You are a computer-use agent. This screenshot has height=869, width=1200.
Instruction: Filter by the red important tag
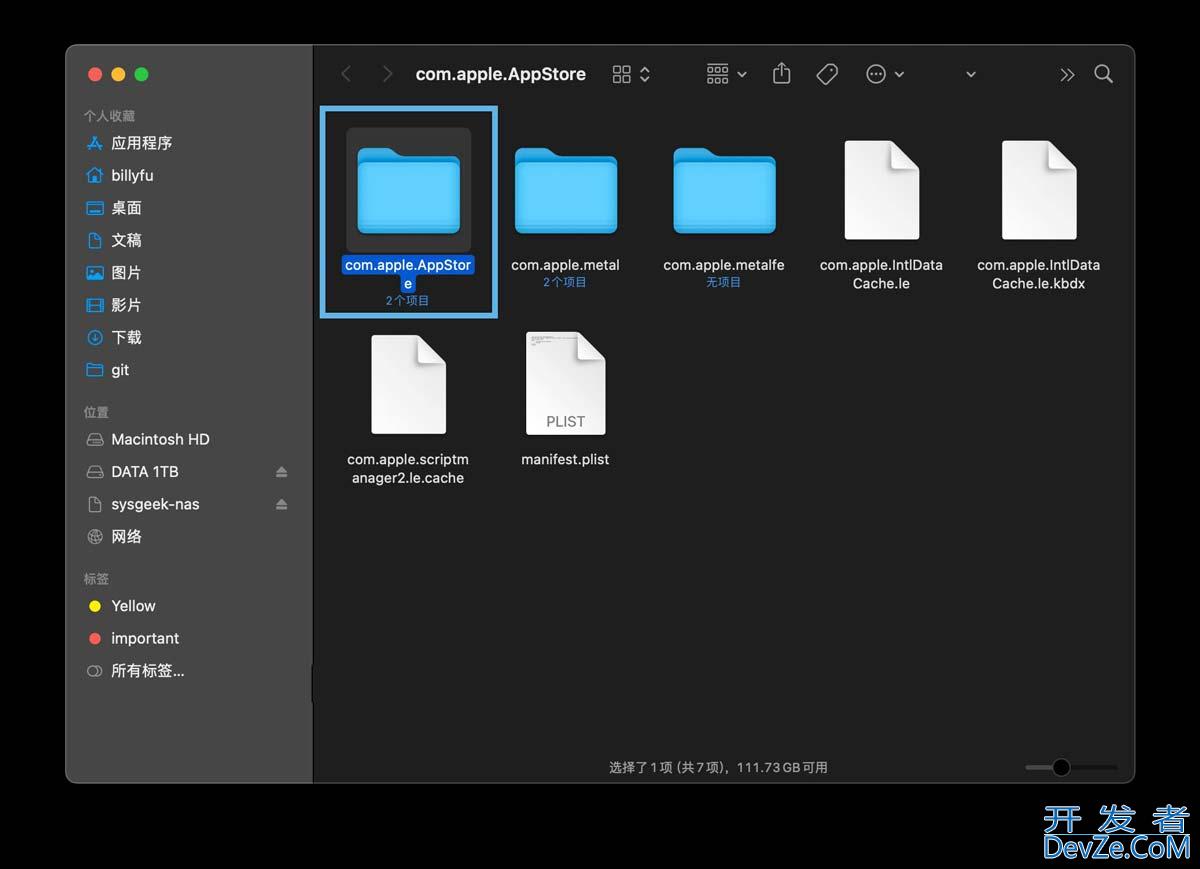(x=145, y=638)
